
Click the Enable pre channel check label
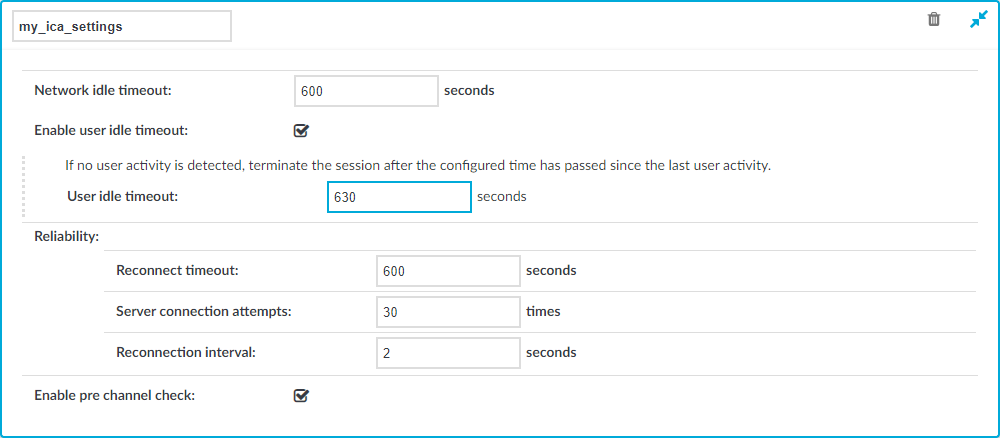tap(114, 395)
